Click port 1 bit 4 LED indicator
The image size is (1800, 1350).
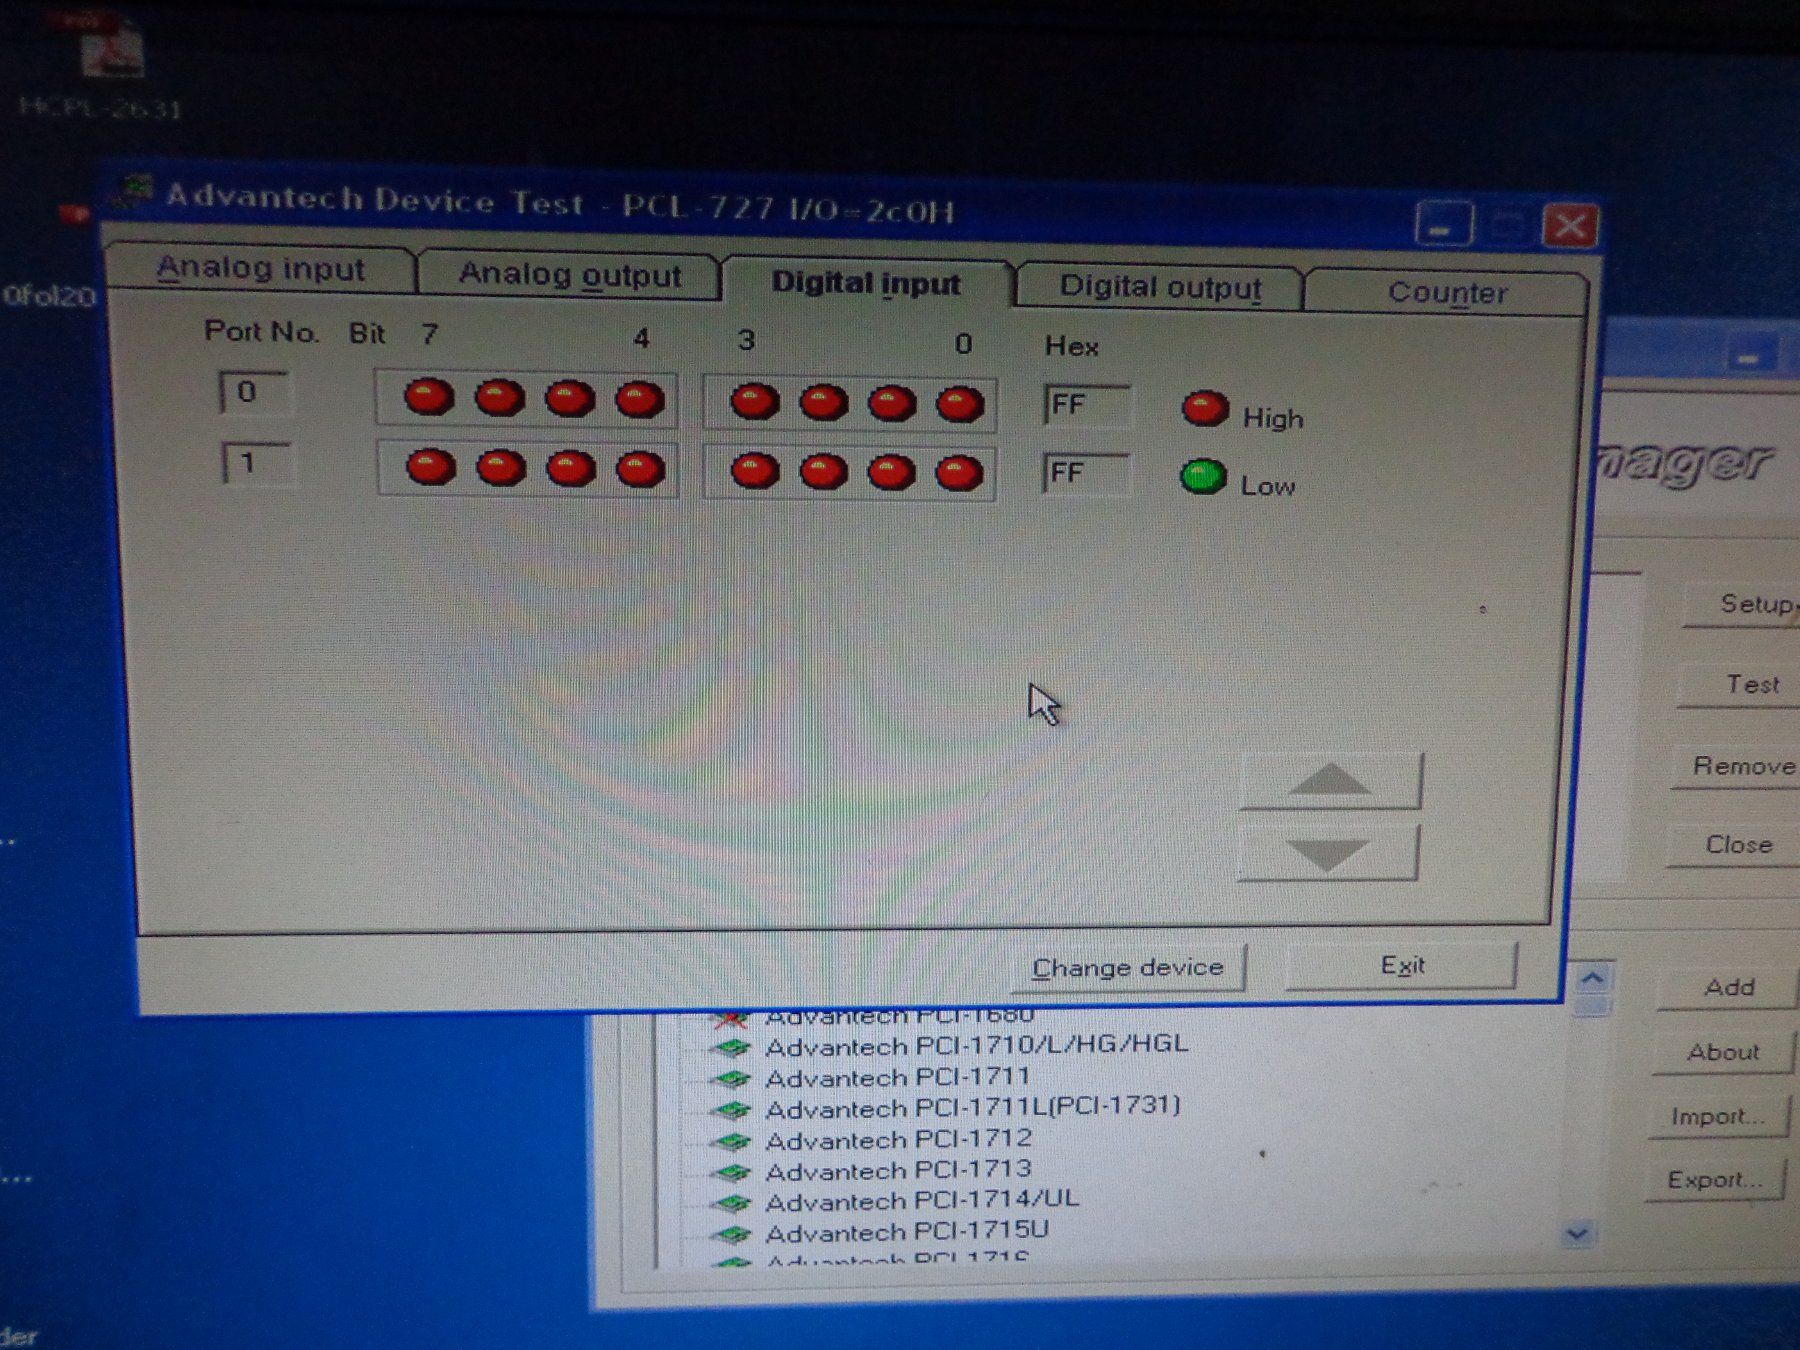[x=641, y=470]
